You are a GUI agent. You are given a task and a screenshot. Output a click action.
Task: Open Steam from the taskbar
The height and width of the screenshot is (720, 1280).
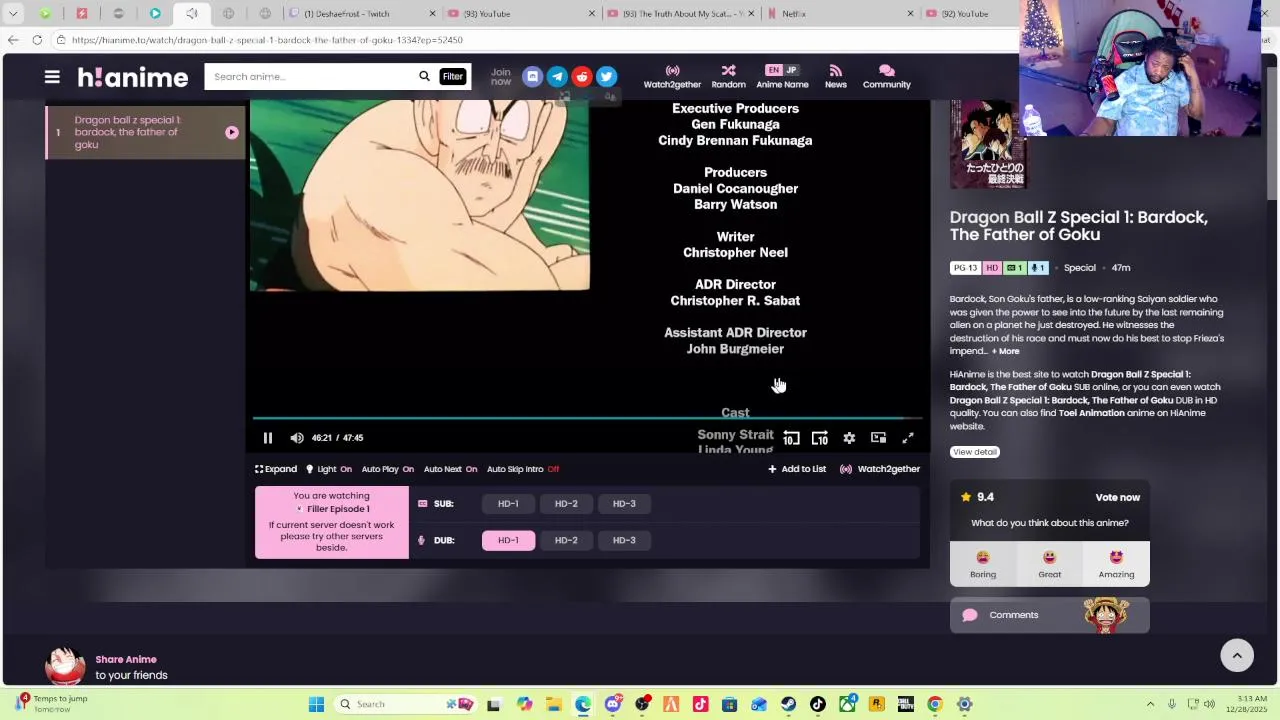coord(789,704)
